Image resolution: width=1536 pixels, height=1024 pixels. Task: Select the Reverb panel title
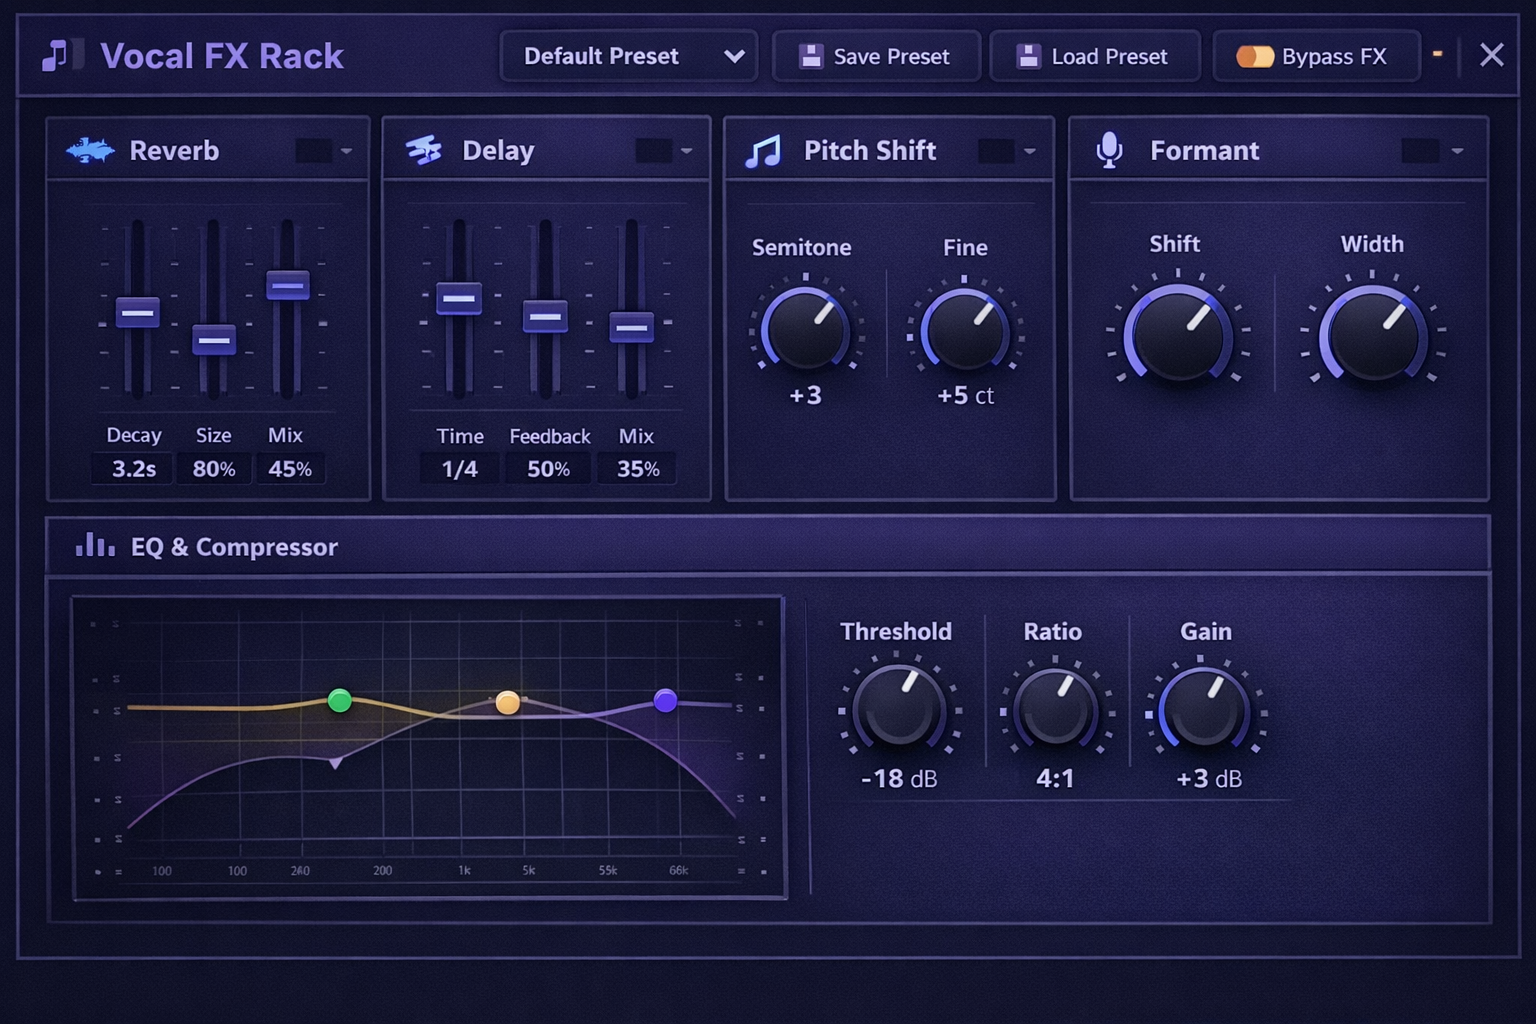[x=174, y=151]
